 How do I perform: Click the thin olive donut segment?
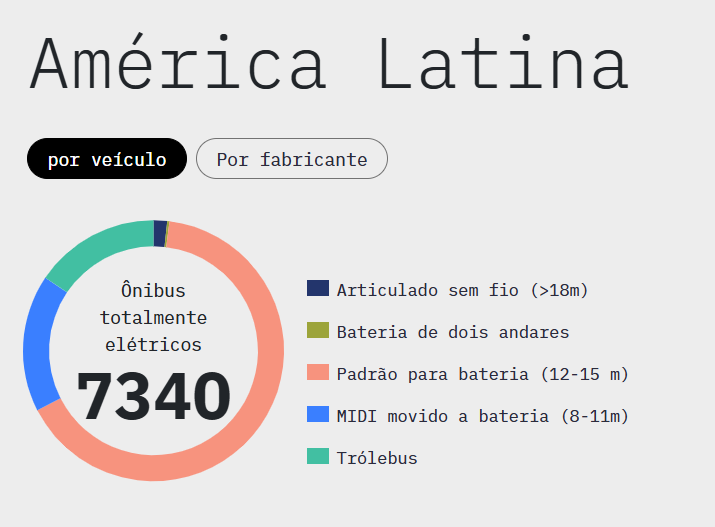(x=168, y=233)
